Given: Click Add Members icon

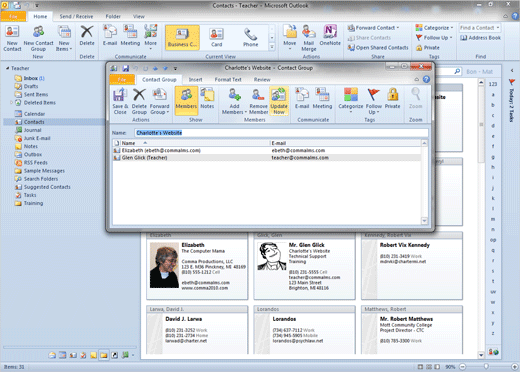Looking at the screenshot, I should click(x=235, y=95).
